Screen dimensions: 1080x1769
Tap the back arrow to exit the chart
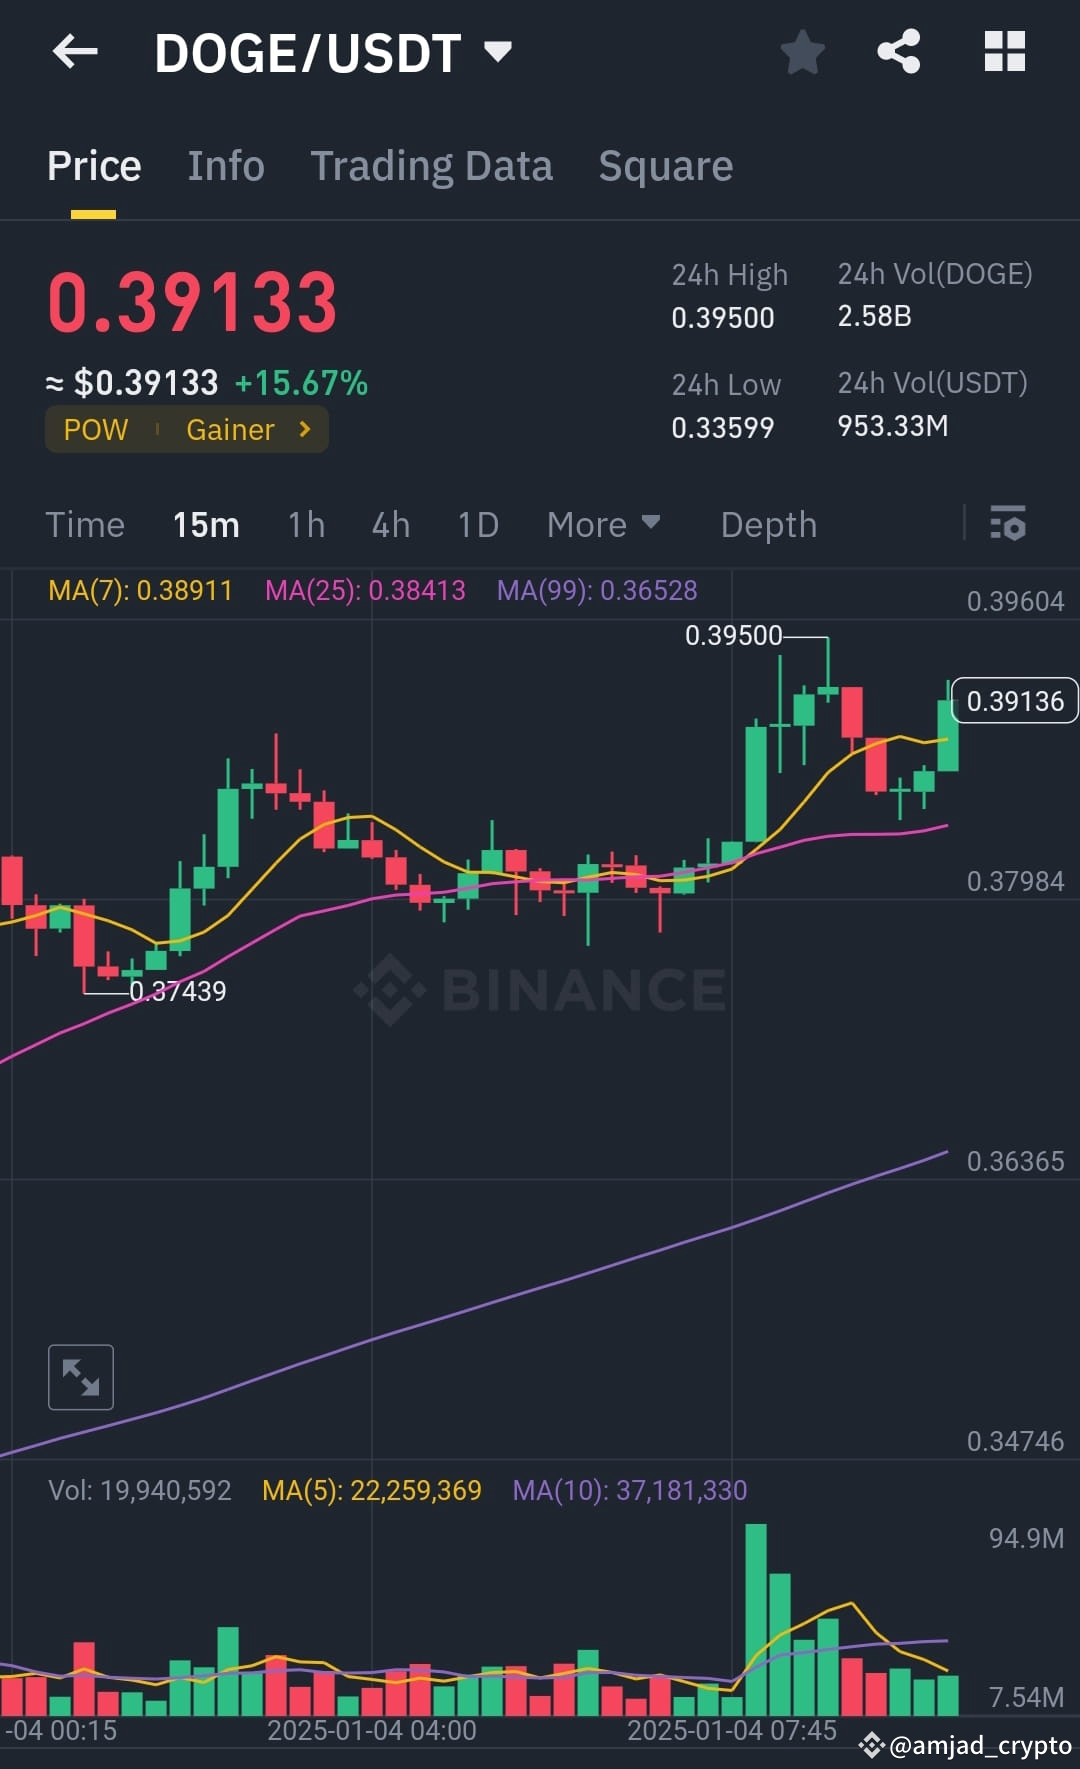[x=75, y=52]
